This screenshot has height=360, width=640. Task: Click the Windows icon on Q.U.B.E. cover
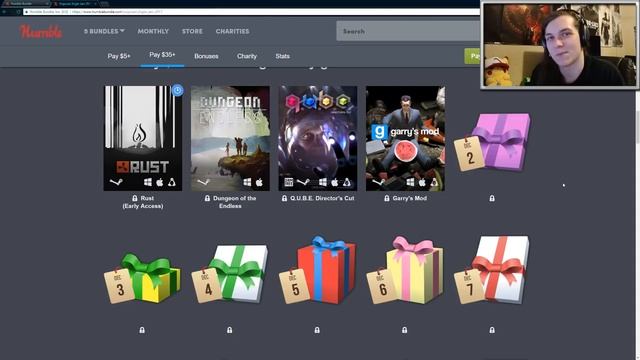tap(322, 182)
